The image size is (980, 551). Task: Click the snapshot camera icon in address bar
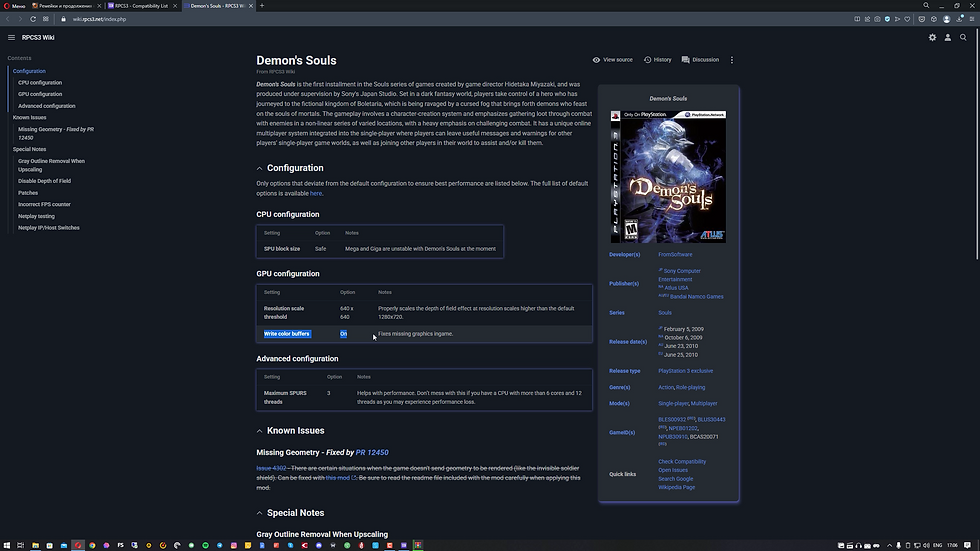click(877, 19)
